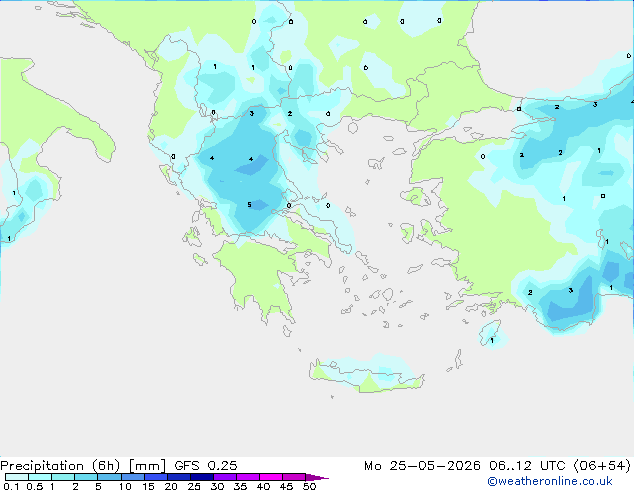Click the 'Mo 25-05-2026' date text

click(x=422, y=466)
